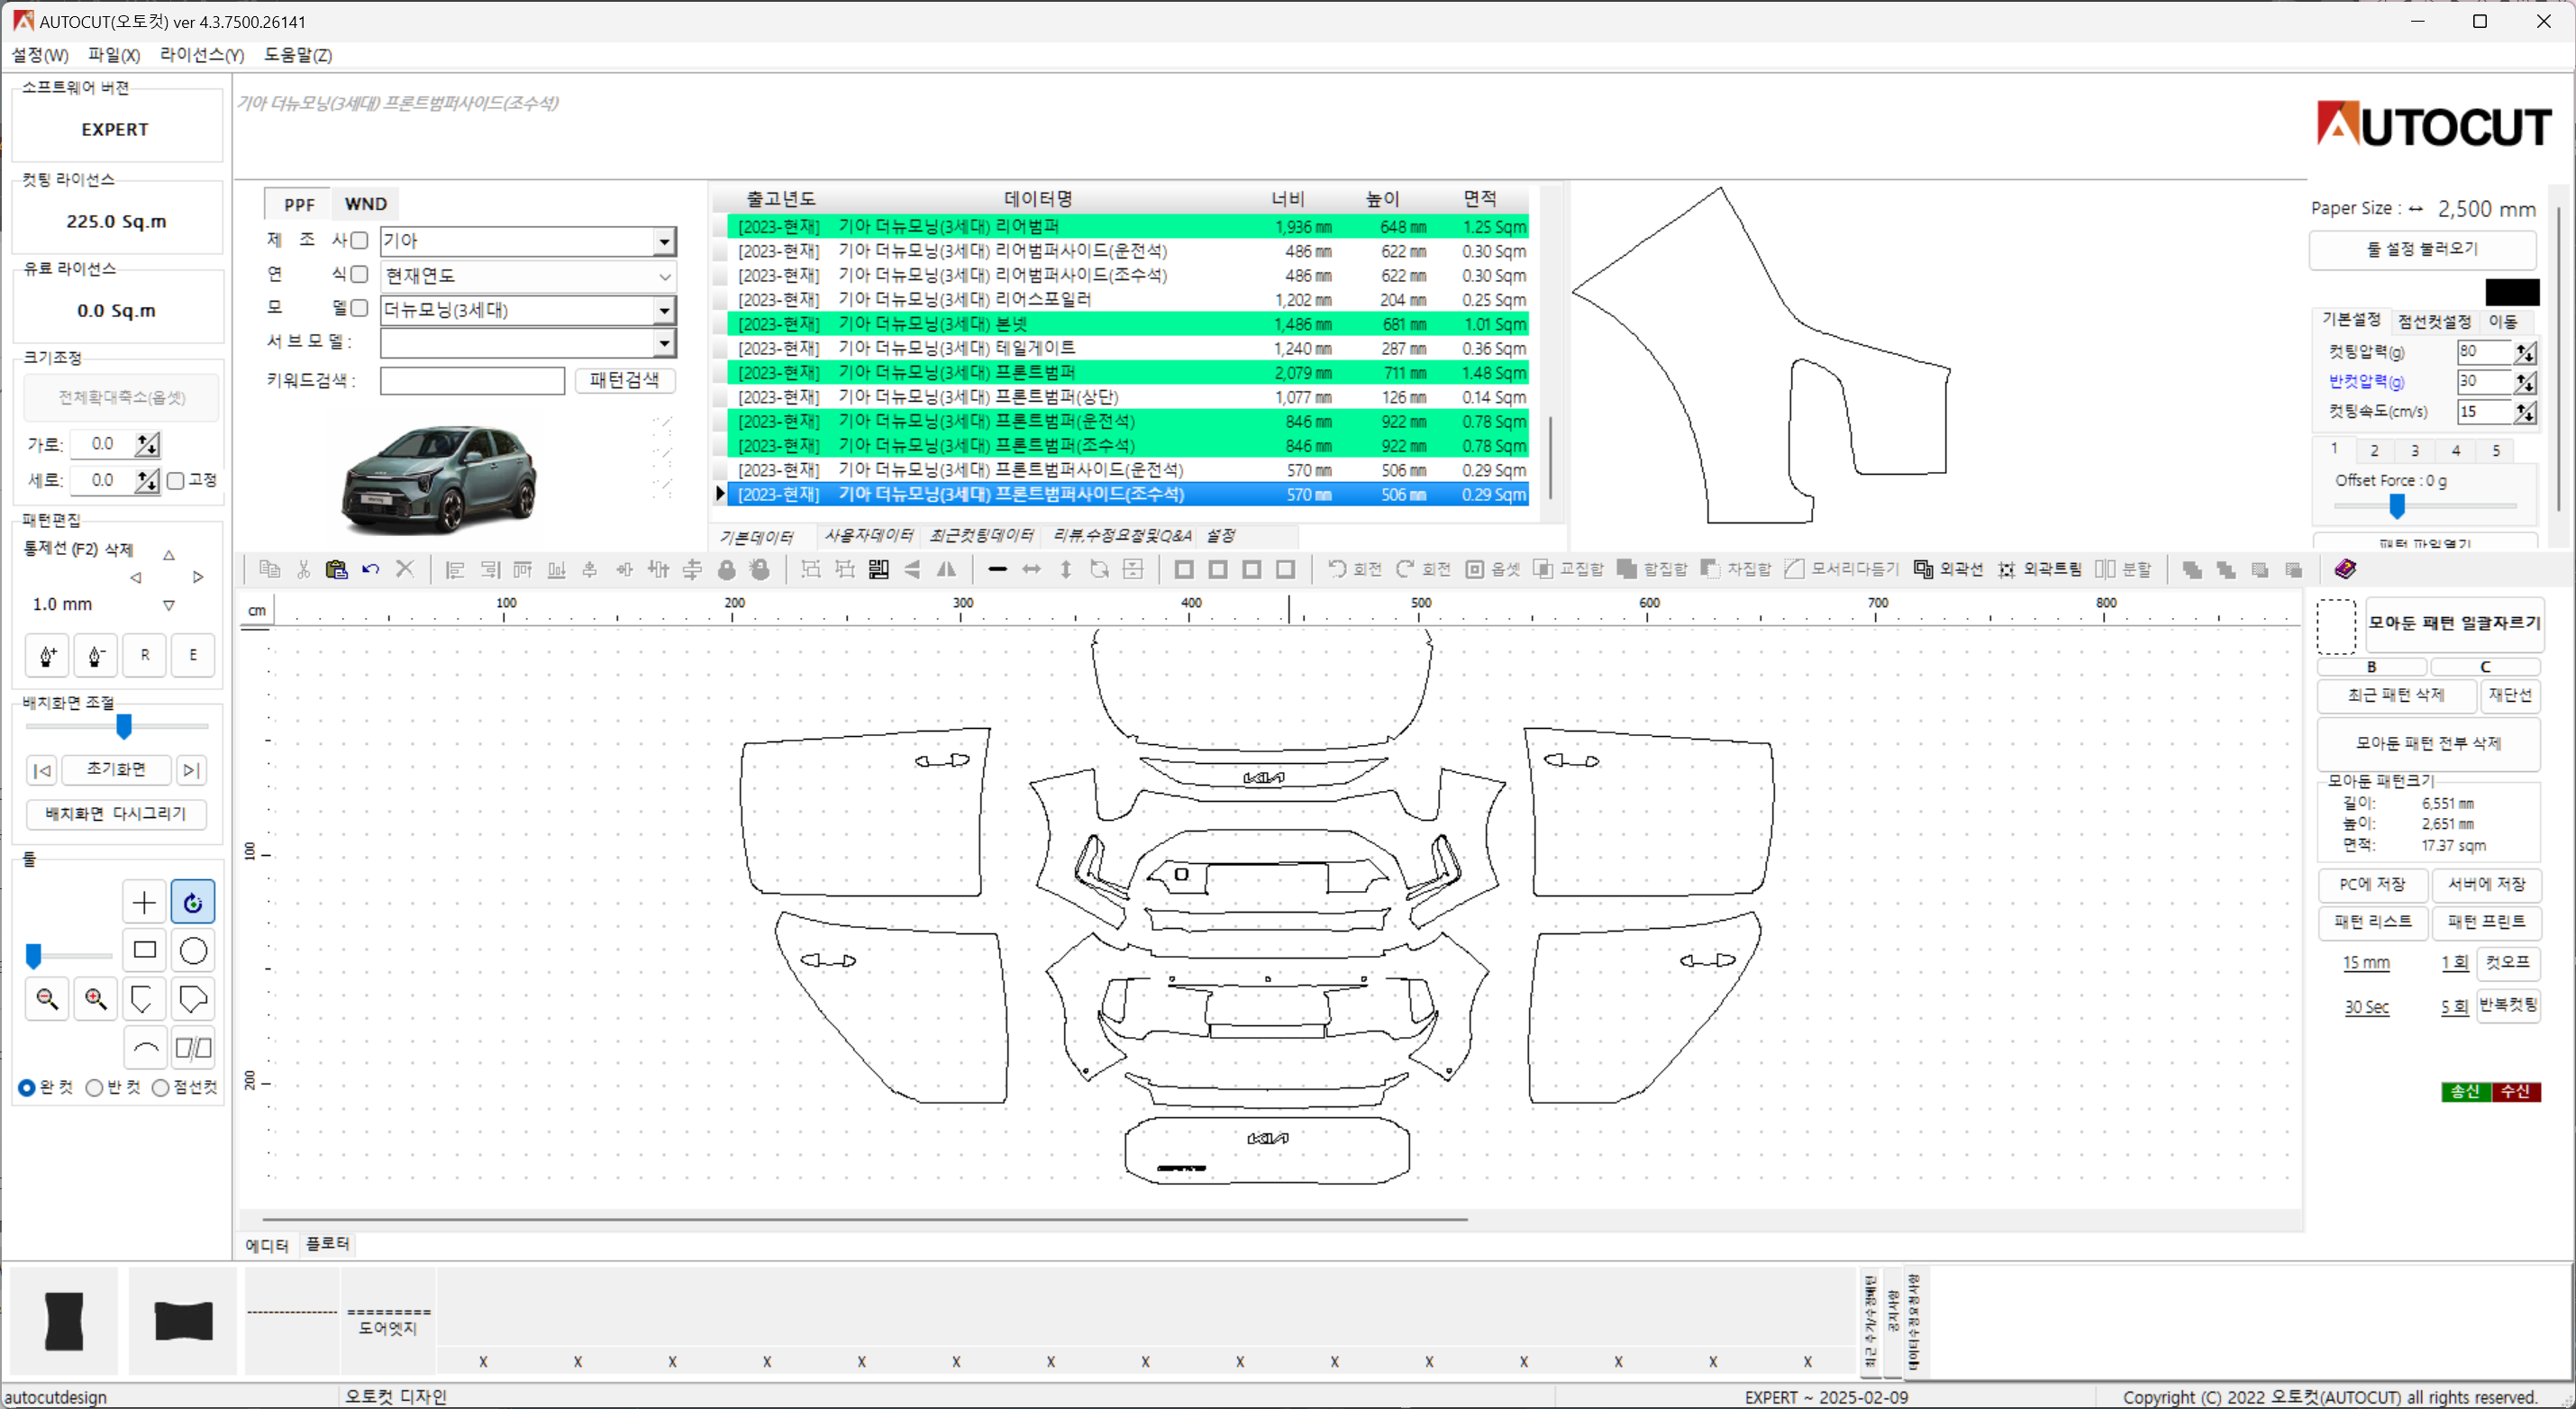The image size is (2576, 1409).
Task: Click the Align bottom icon
Action: 557,569
